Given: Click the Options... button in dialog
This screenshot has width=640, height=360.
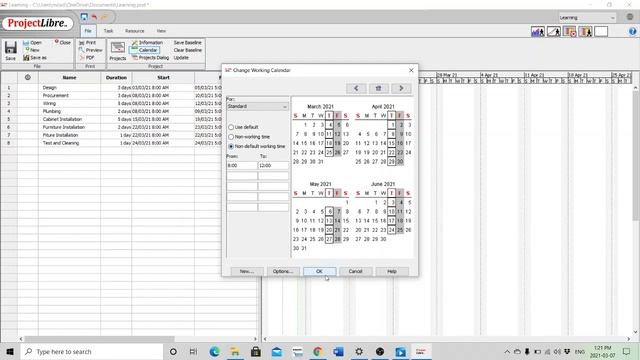Looking at the screenshot, I should (x=283, y=271).
